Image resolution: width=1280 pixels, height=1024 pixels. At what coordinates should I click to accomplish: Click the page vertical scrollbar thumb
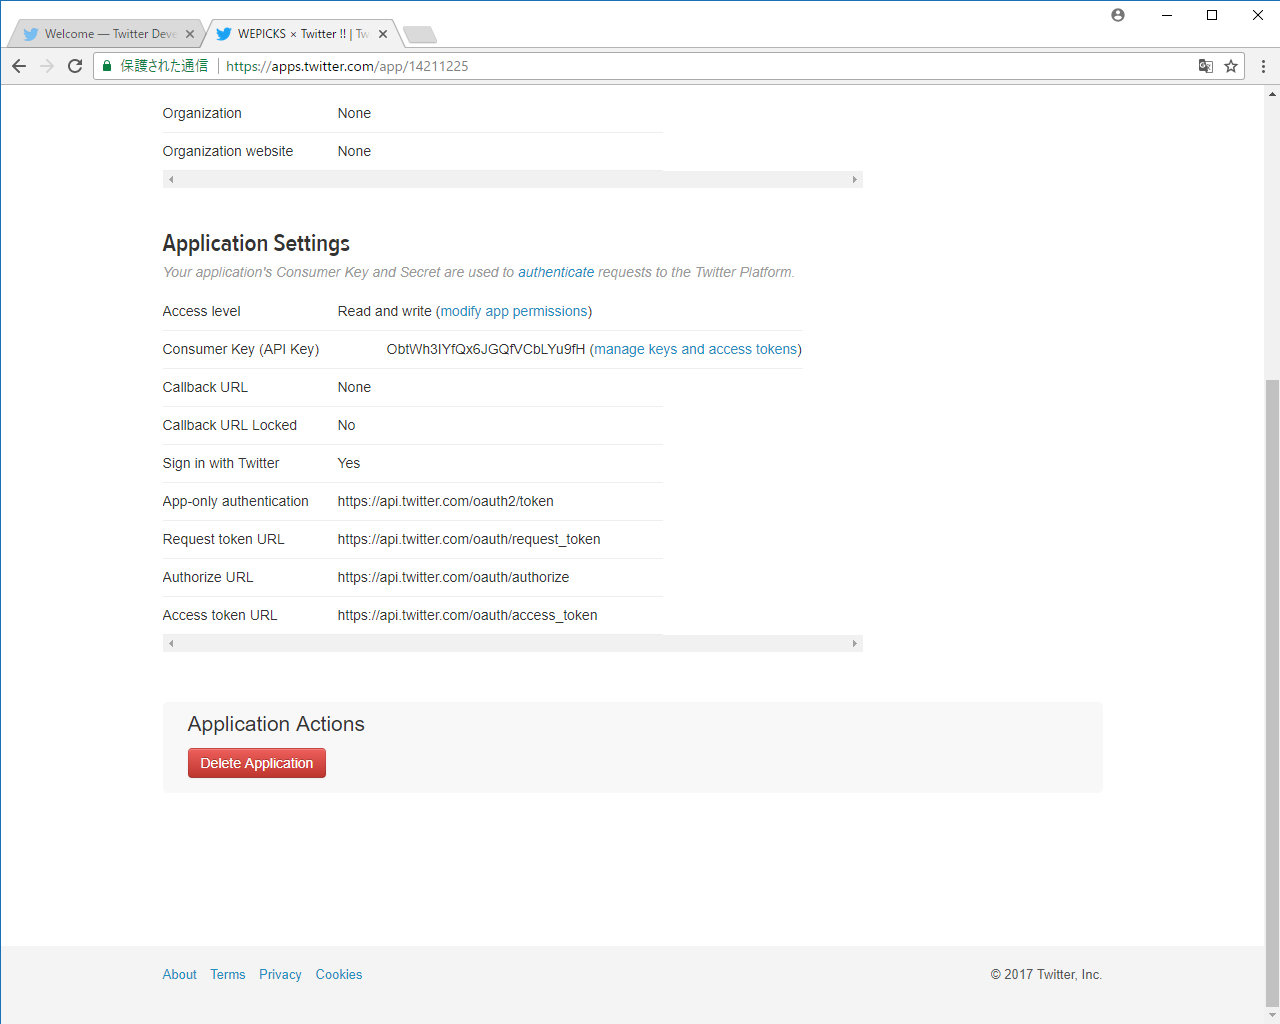[1272, 692]
